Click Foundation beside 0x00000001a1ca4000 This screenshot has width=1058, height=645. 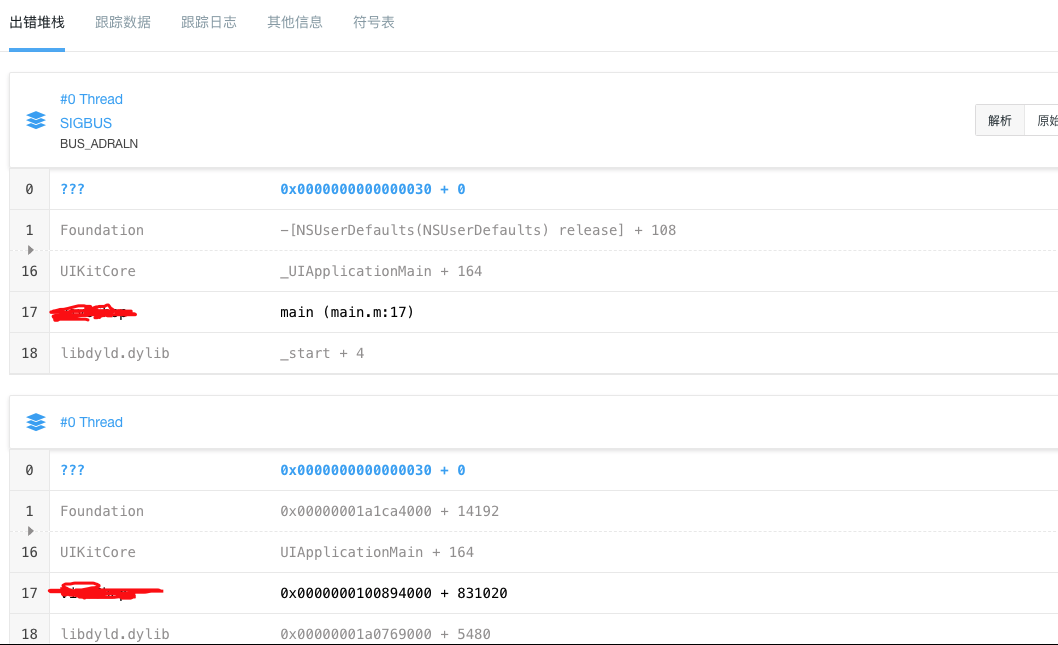(102, 511)
